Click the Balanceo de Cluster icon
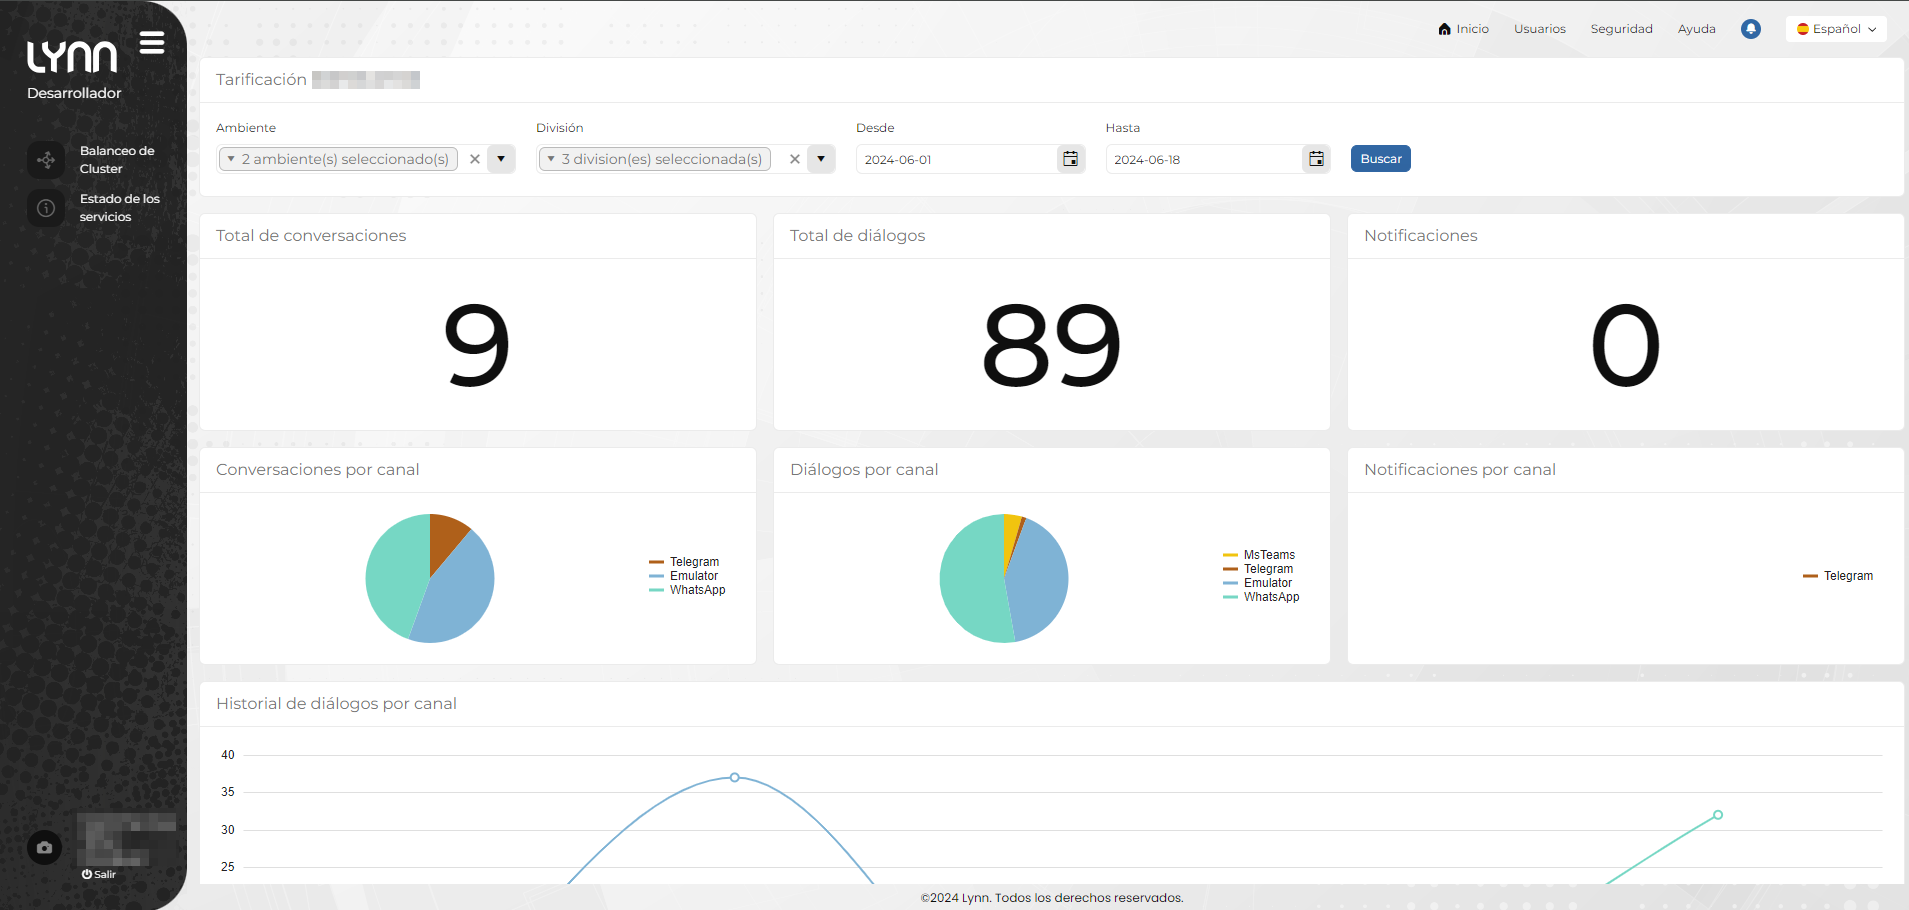This screenshot has width=1909, height=910. 46,160
